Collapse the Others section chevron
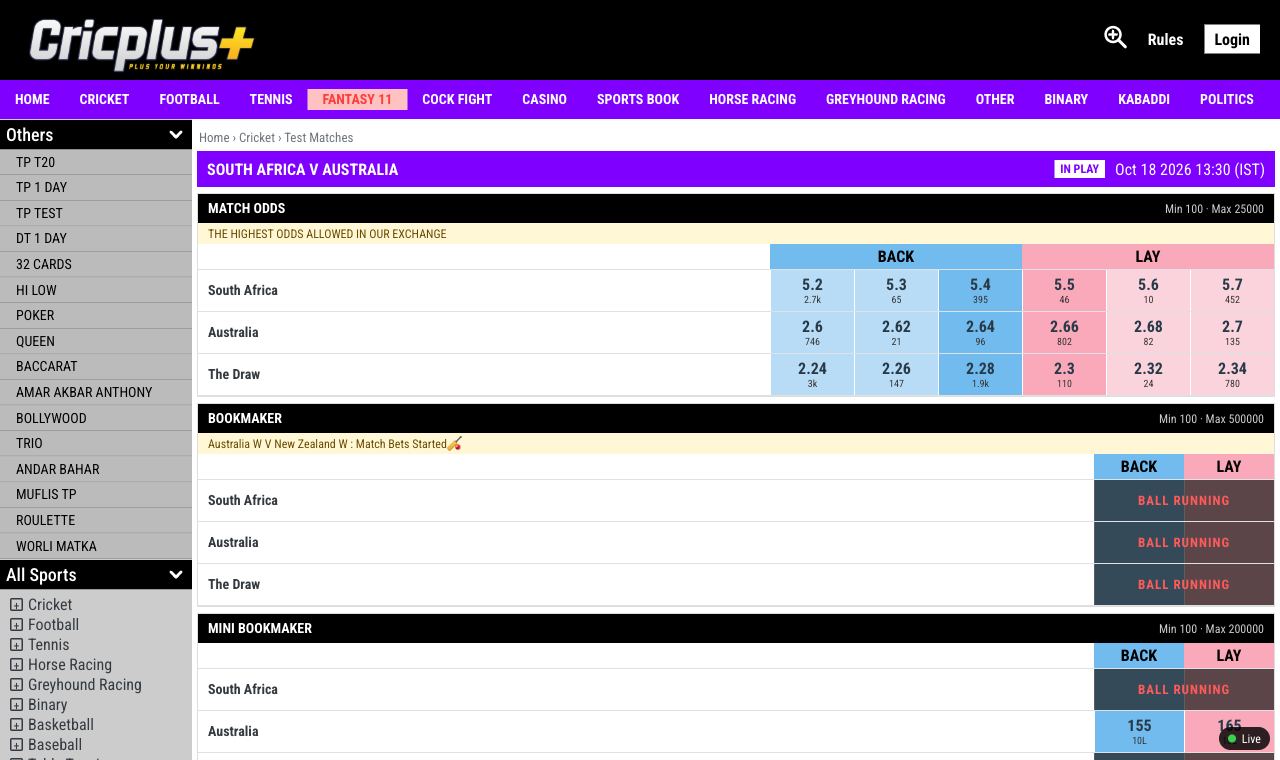The image size is (1280, 760). [176, 135]
